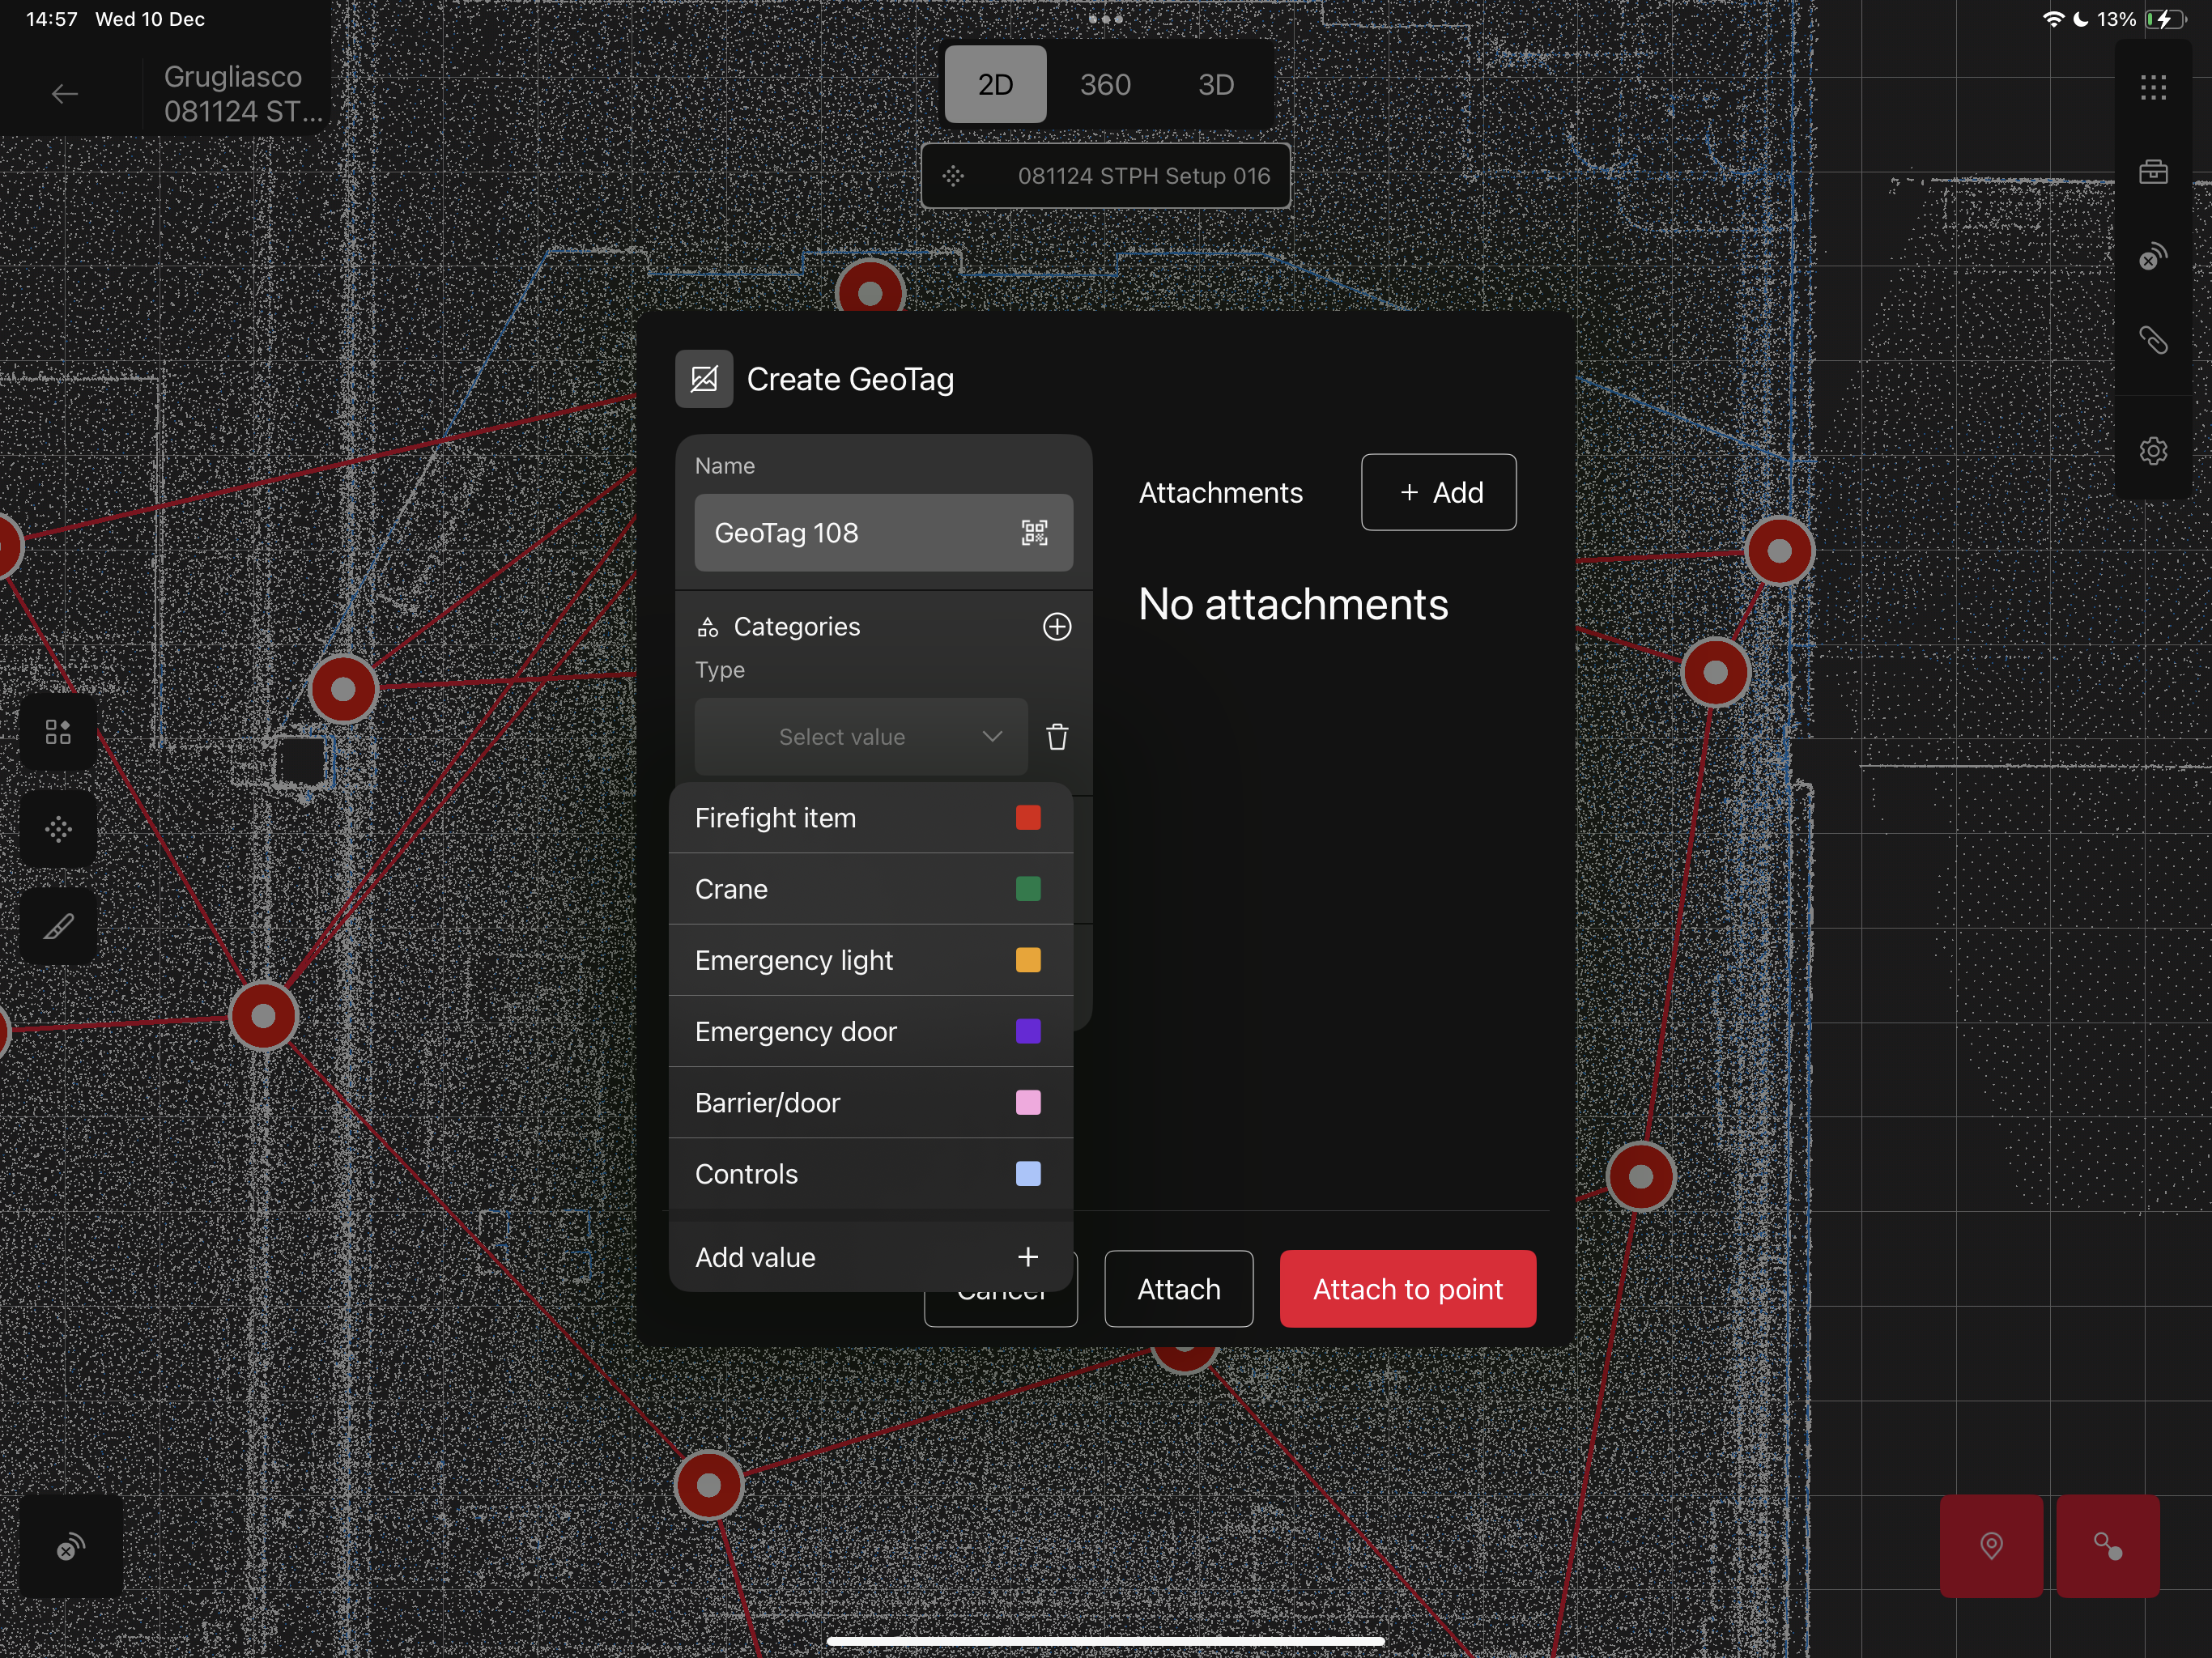The width and height of the screenshot is (2212, 1658).
Task: Add a new category with plus icon
Action: [1057, 627]
